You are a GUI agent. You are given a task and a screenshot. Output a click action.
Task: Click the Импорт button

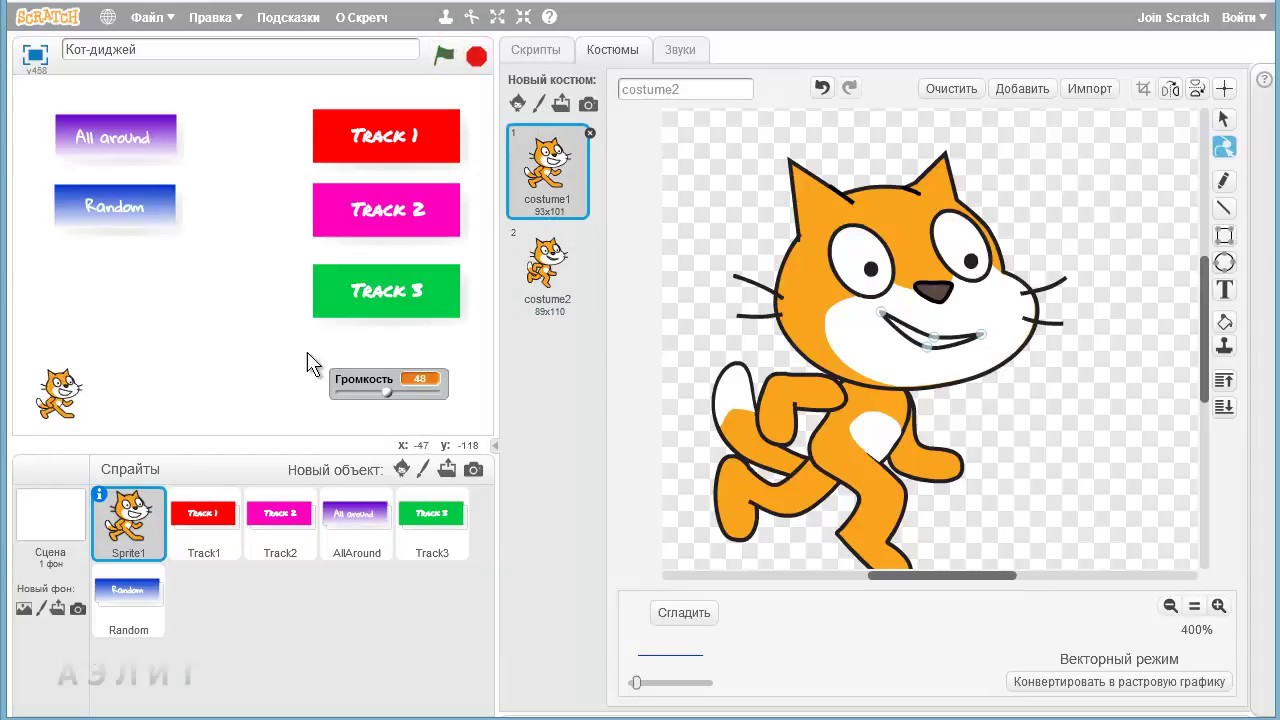(x=1089, y=89)
